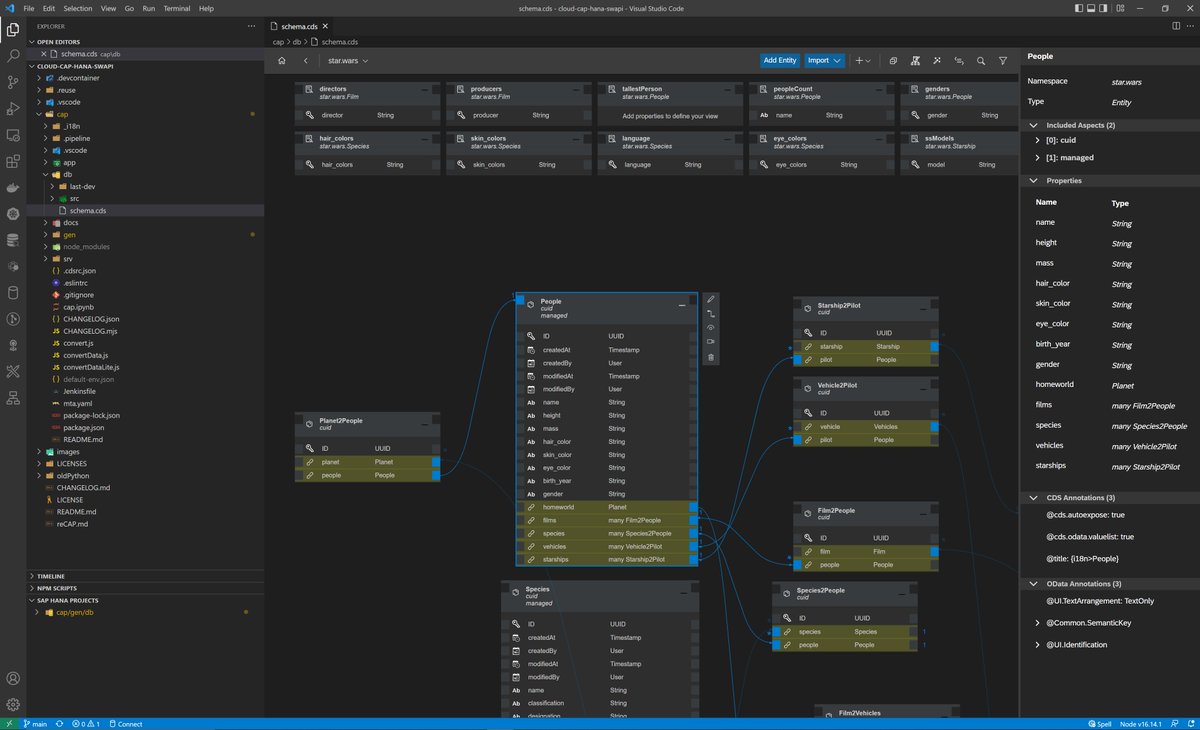Viewport: 1200px width, 730px height.
Task: Collapse the Included Aspects section
Action: coord(1034,125)
